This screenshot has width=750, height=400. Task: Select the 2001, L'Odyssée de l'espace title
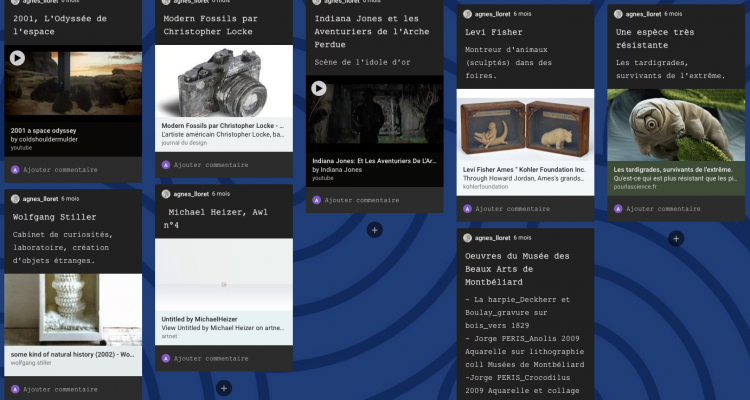[60, 25]
